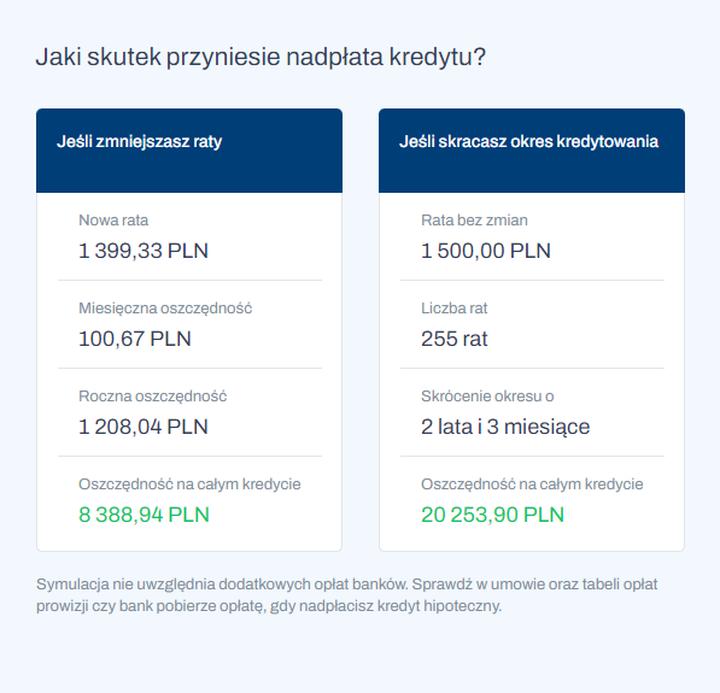The image size is (720, 693).
Task: Click the green 20 253,90 PLN total savings
Action: coord(492,514)
